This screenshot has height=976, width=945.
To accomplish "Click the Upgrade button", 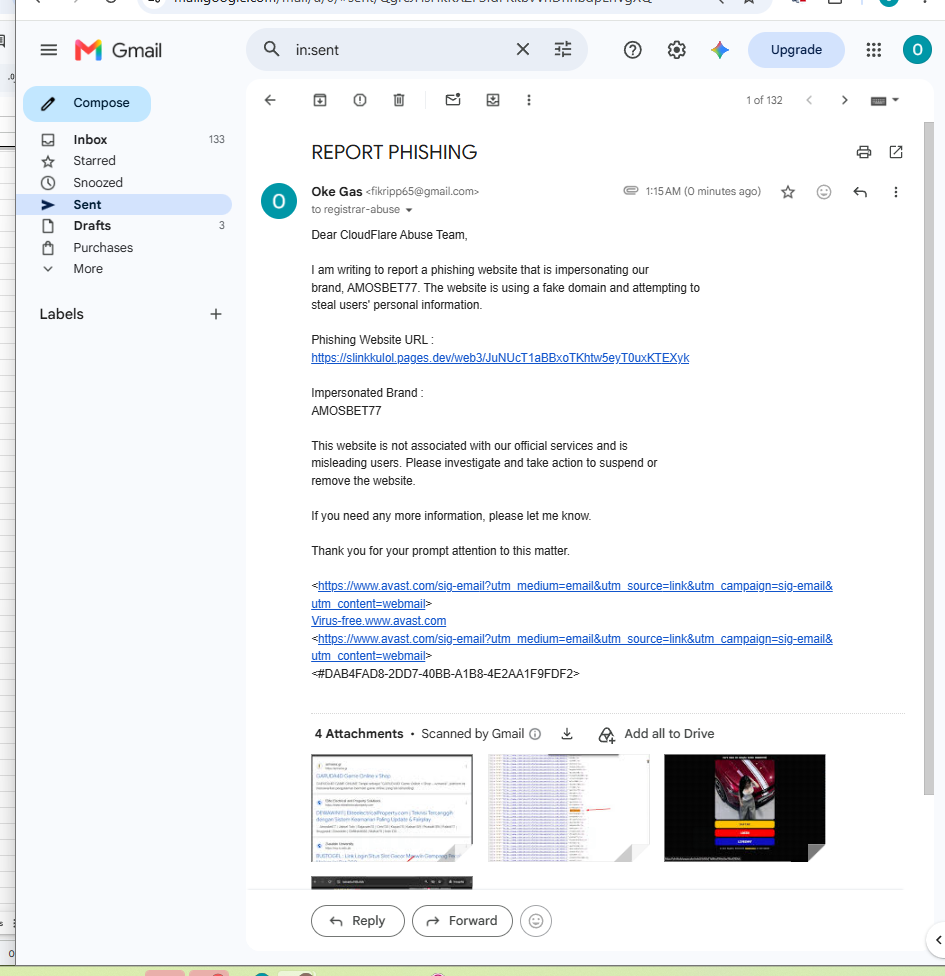I will [x=796, y=50].
